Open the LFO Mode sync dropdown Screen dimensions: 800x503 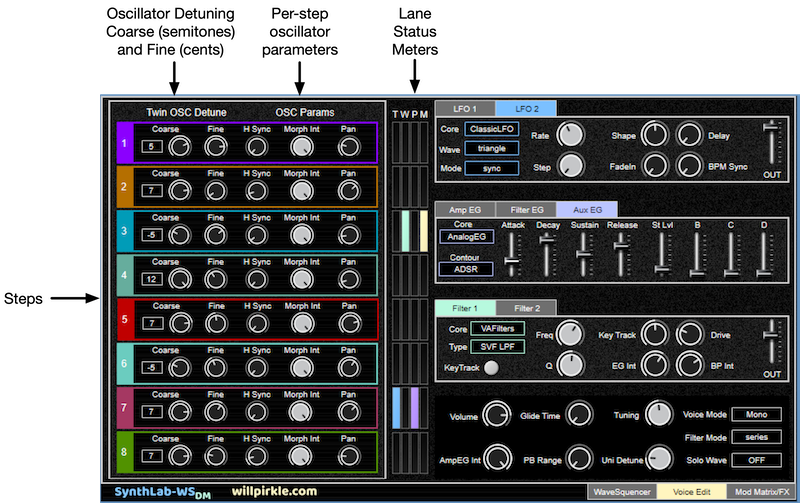pyautogui.click(x=492, y=168)
